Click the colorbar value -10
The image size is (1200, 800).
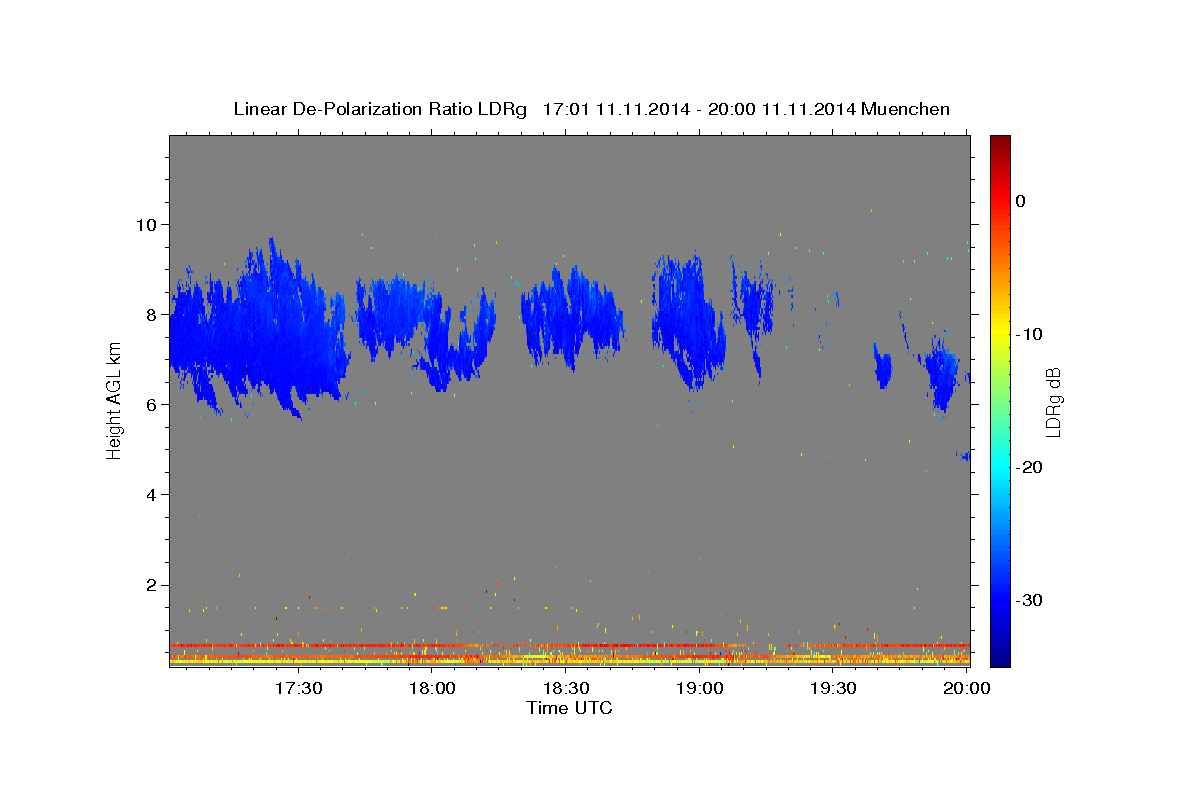[1029, 334]
